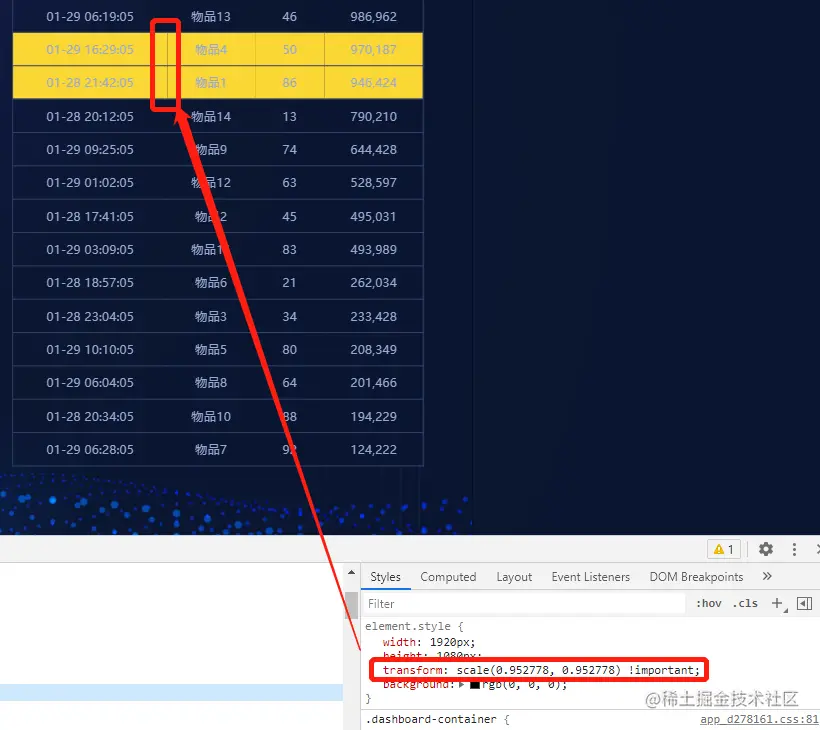Click scrollbar up arrow in elements panel
The image size is (820, 730).
pyautogui.click(x=351, y=573)
